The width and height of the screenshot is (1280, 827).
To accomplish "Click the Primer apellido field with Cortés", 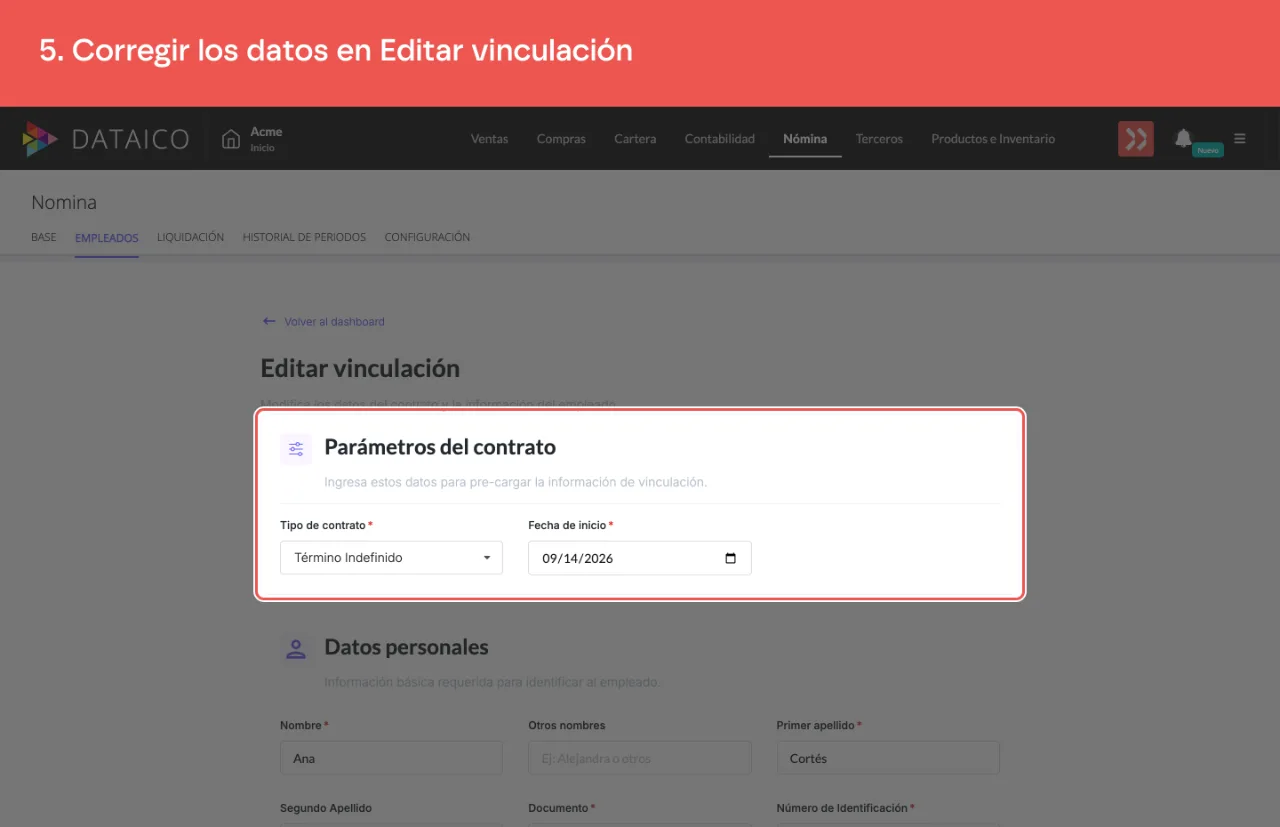I will pyautogui.click(x=888, y=758).
